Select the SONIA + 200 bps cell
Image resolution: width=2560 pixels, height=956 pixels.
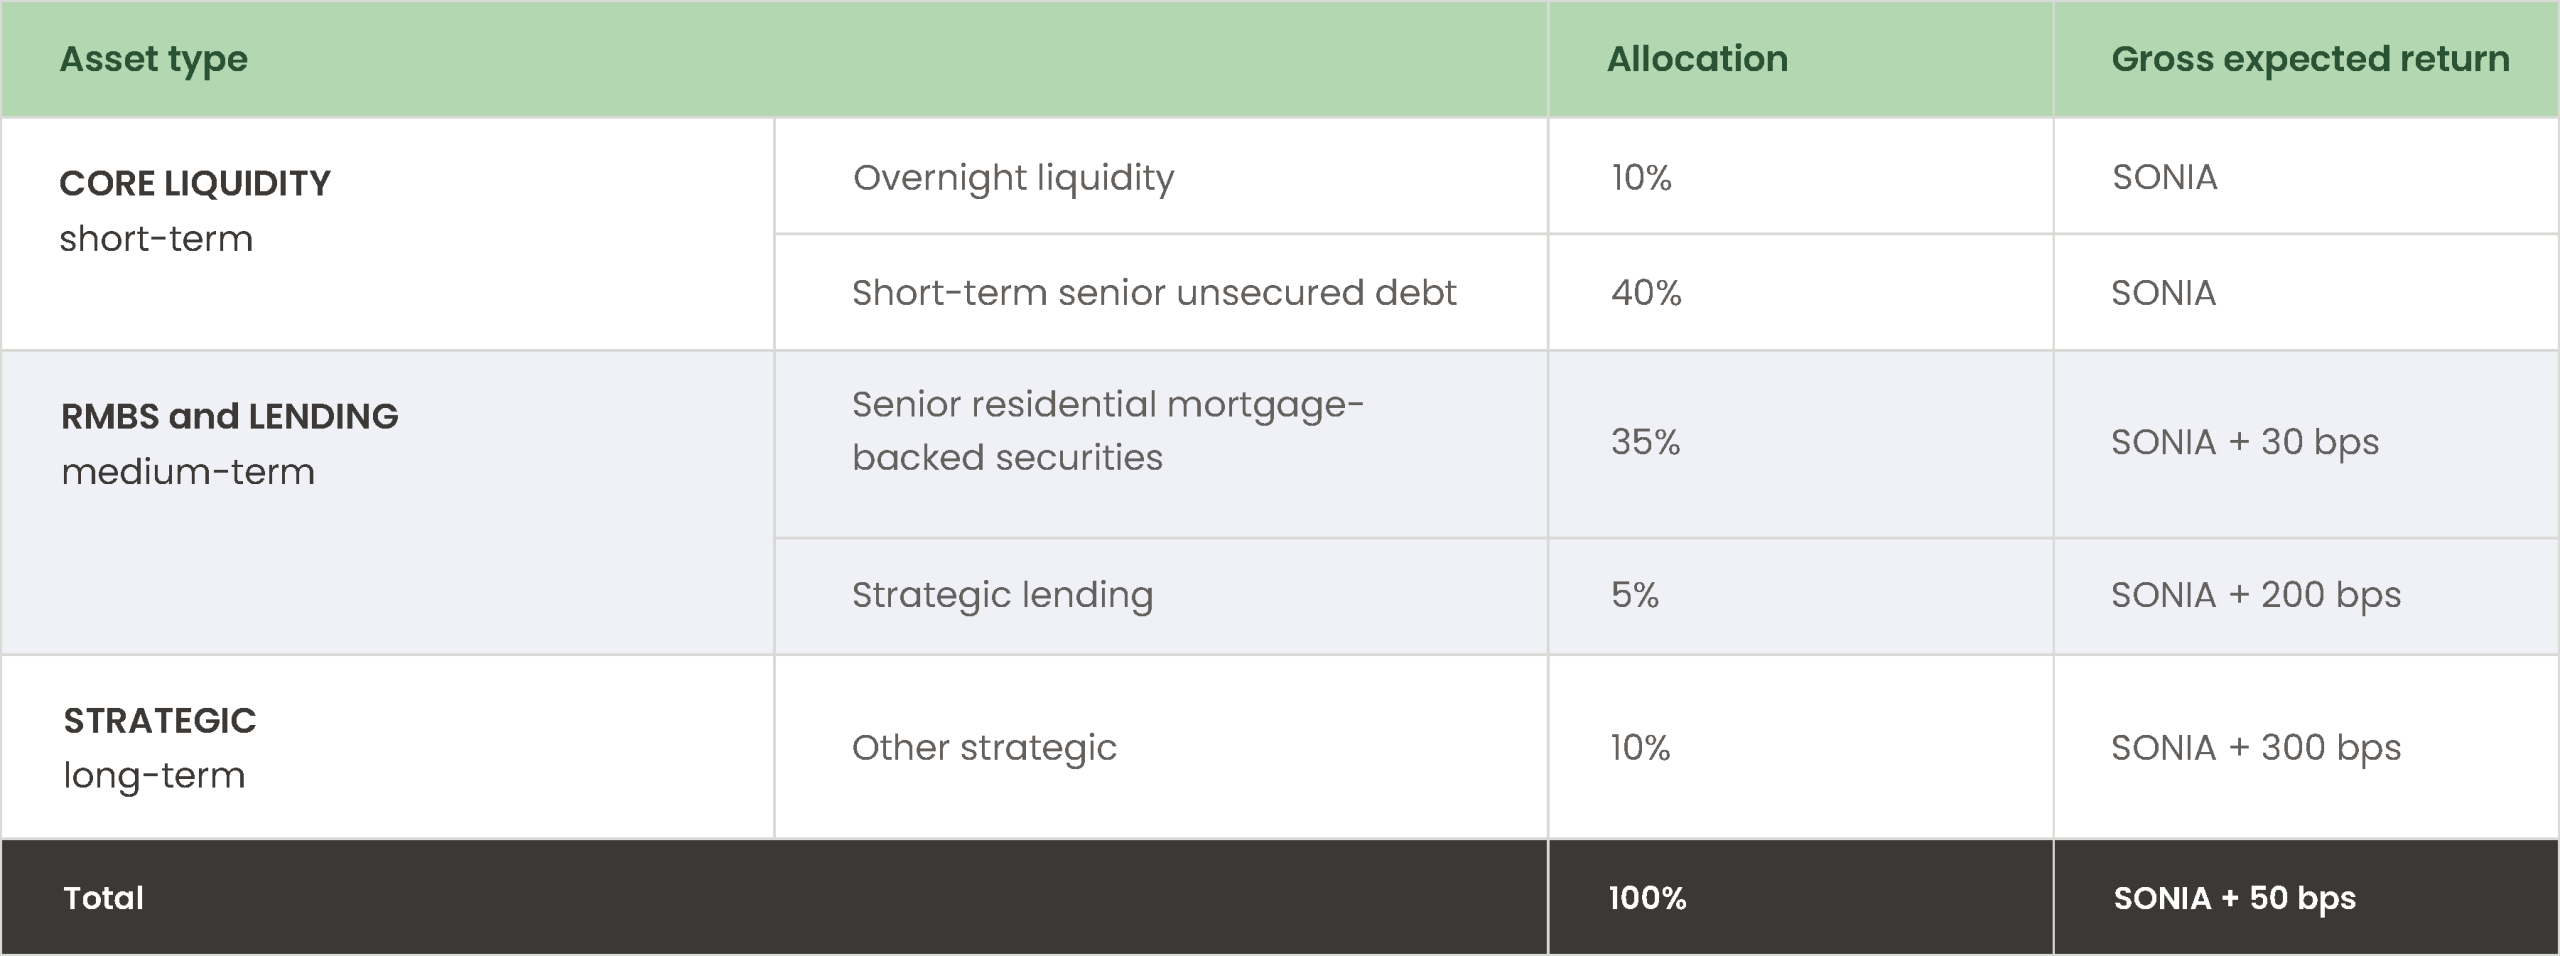coord(2255,595)
